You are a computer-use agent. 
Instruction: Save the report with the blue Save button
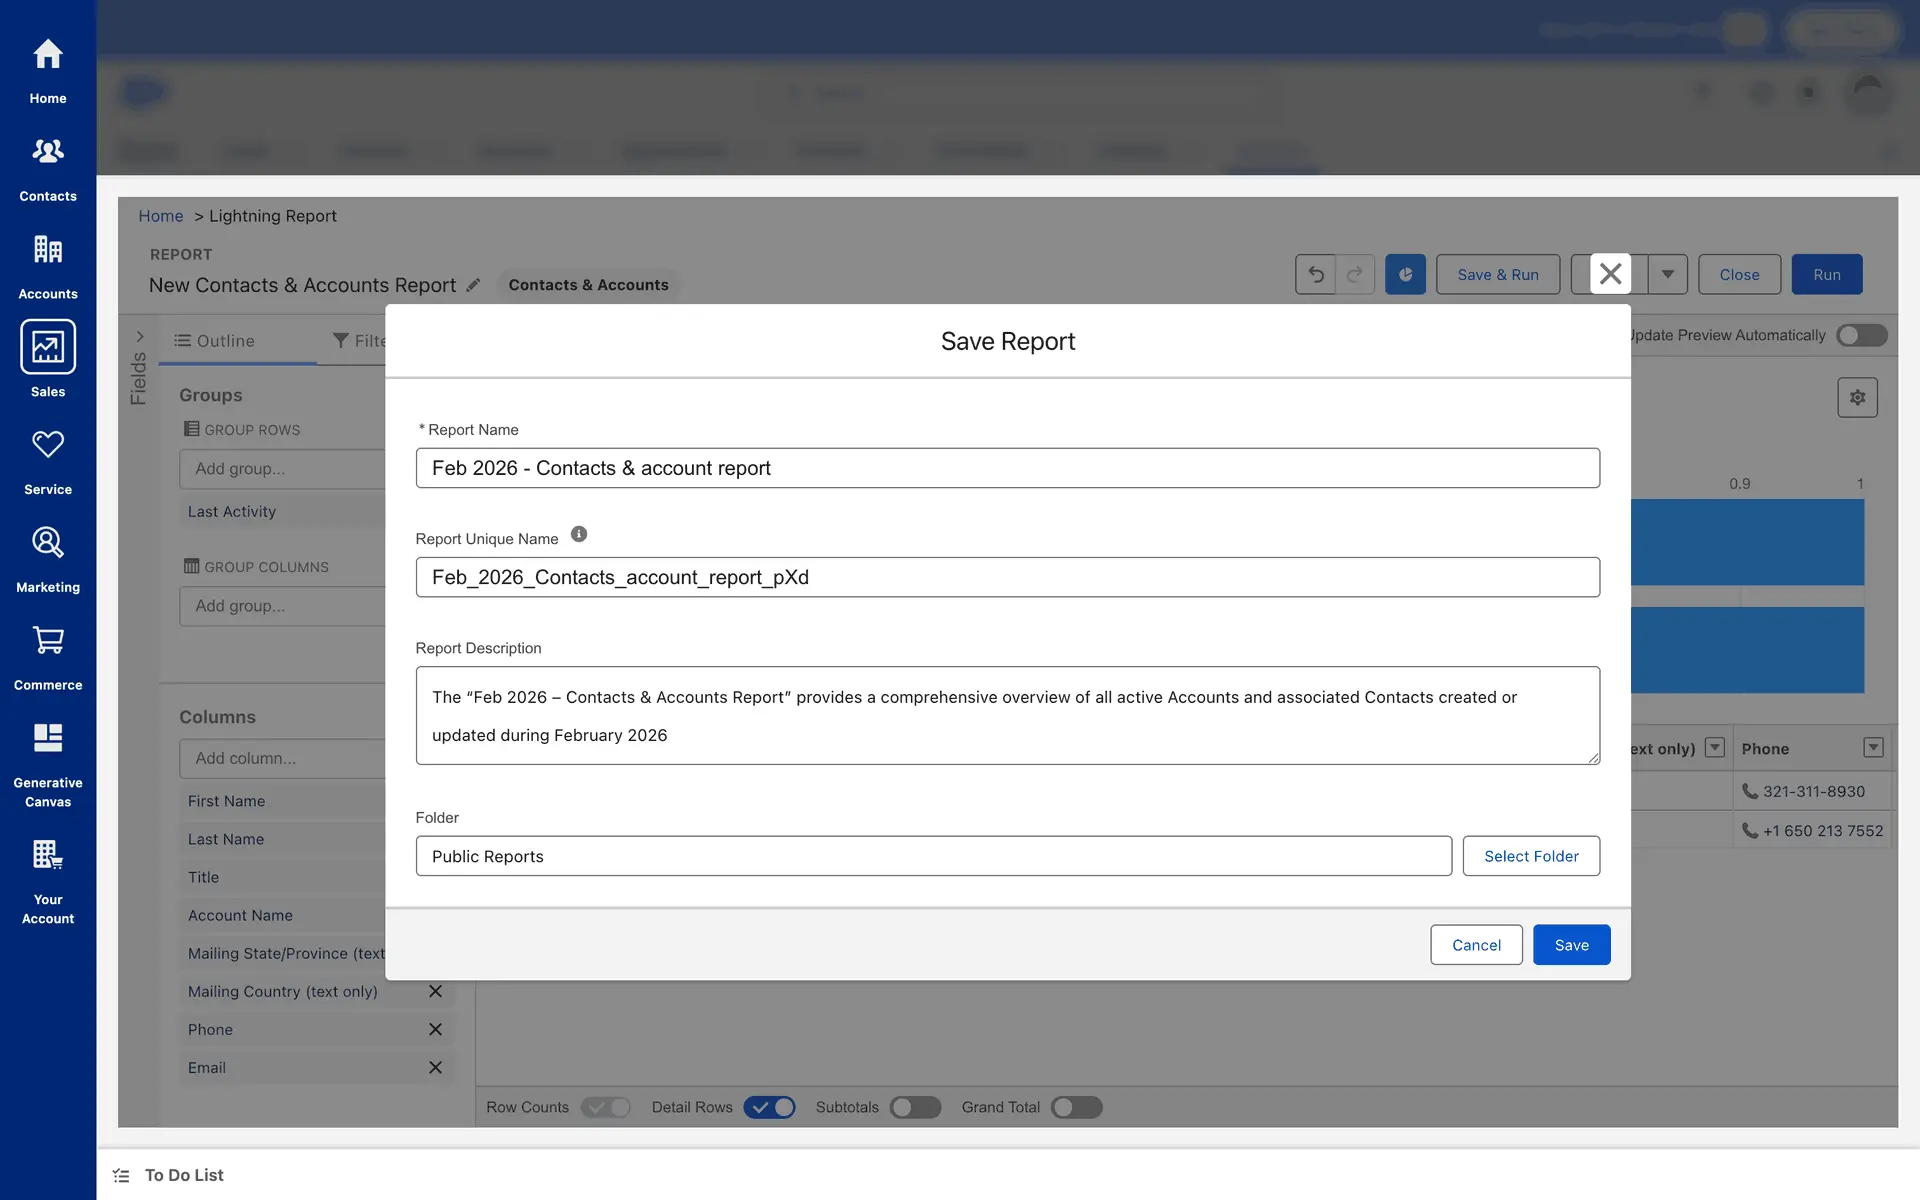[x=1570, y=945]
